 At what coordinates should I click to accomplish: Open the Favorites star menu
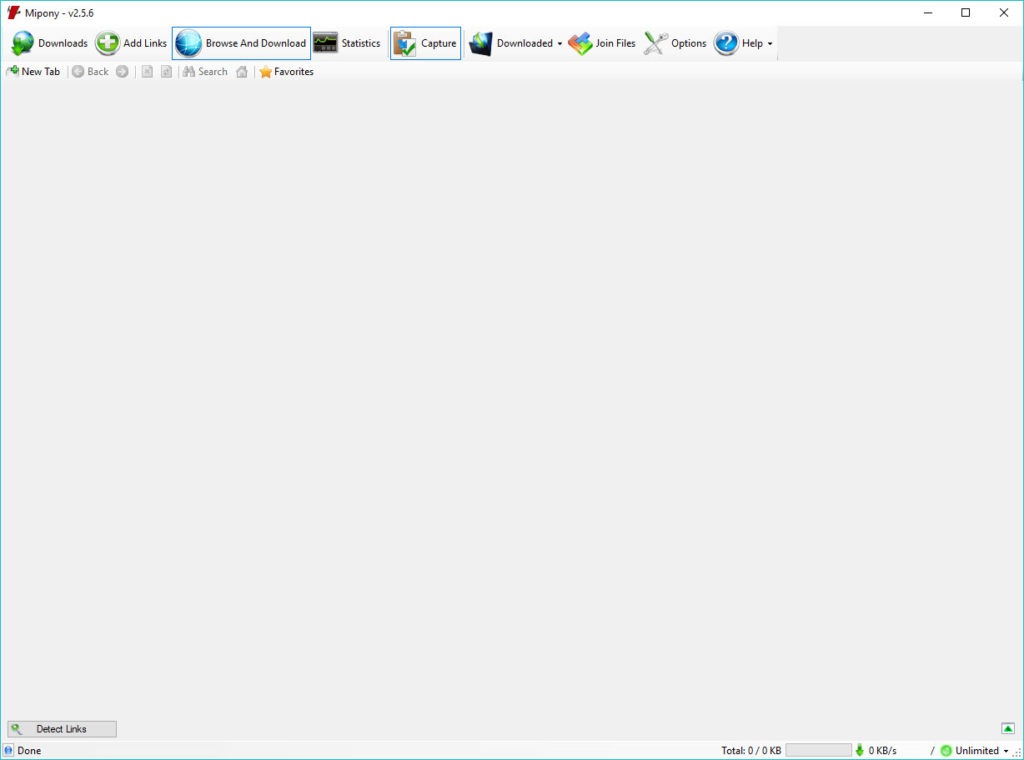286,72
